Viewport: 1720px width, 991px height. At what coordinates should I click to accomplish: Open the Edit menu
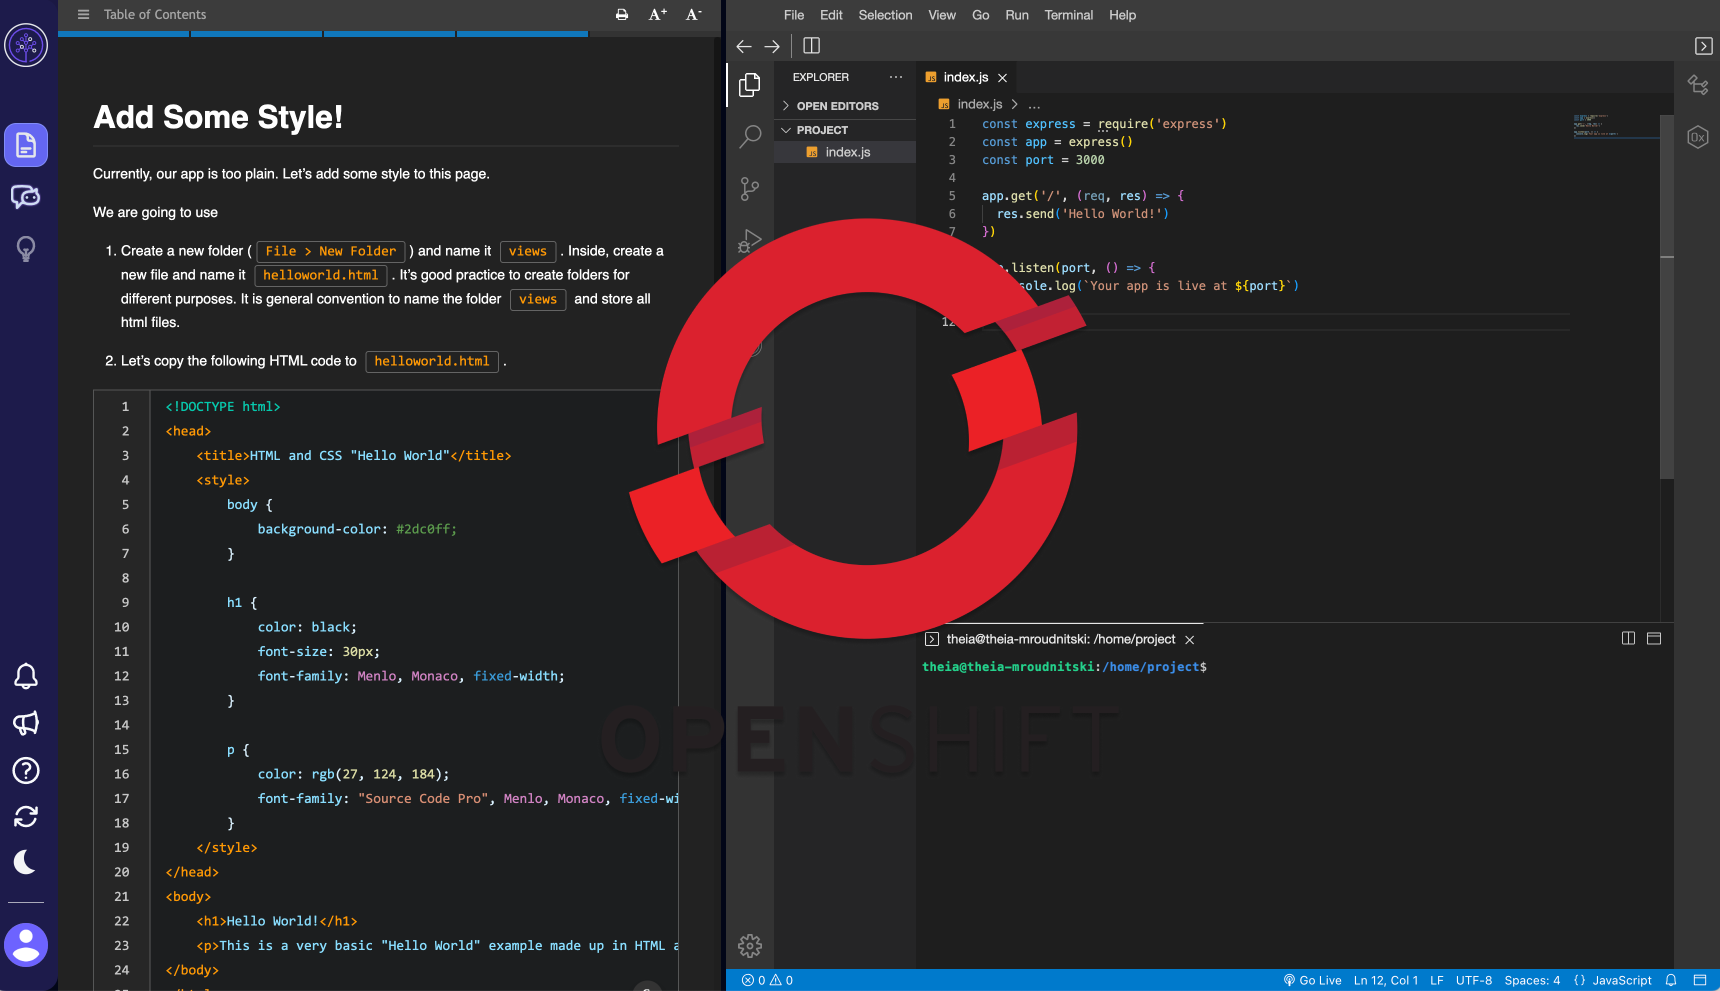click(831, 15)
